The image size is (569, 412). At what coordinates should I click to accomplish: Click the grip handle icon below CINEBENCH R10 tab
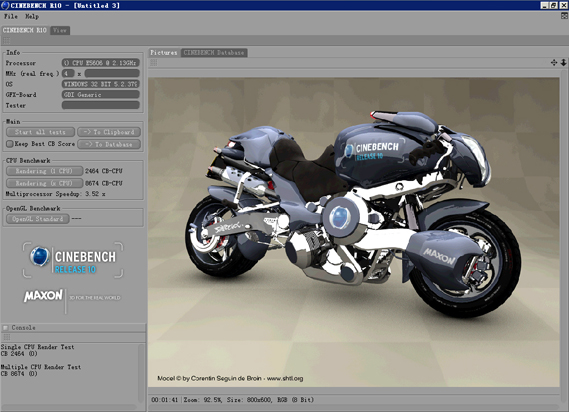[x=7, y=40]
